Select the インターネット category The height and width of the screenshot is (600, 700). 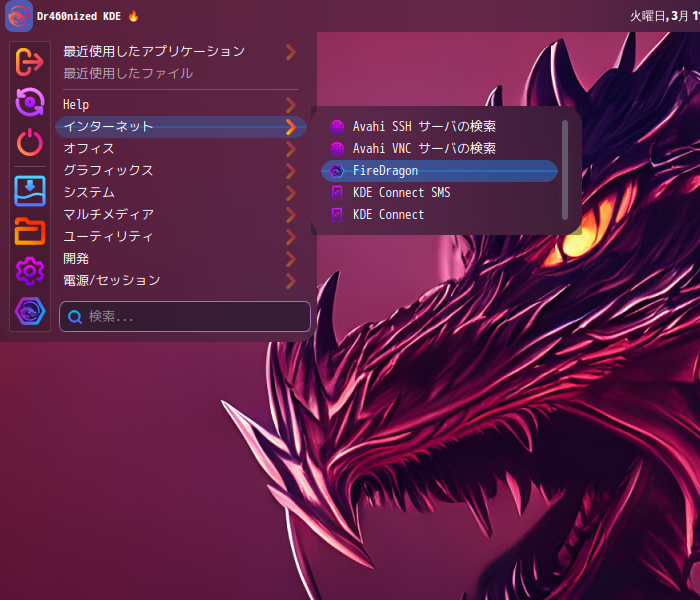click(180, 127)
